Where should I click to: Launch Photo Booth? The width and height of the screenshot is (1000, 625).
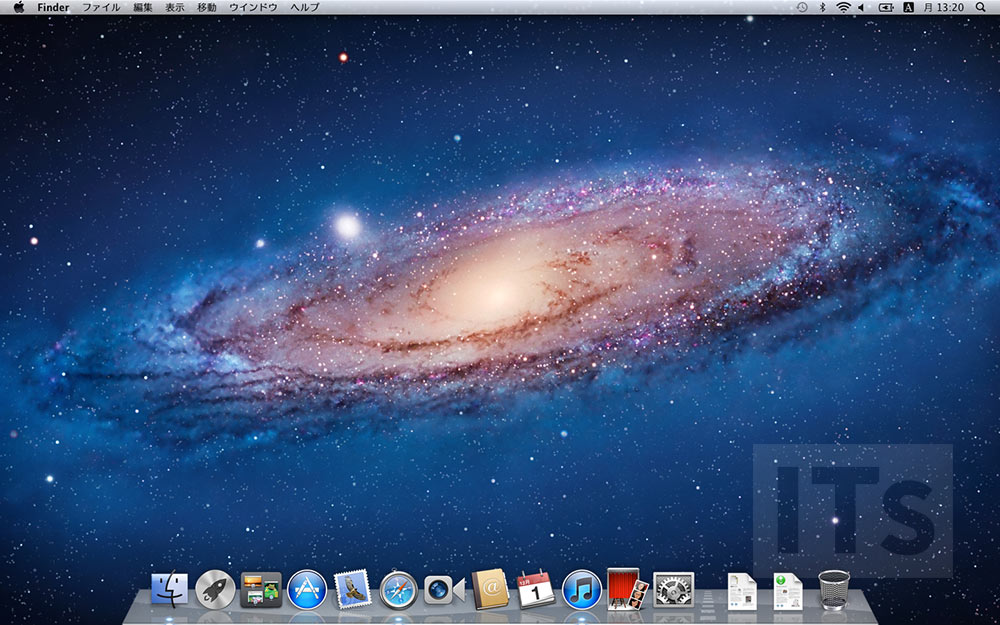(626, 590)
